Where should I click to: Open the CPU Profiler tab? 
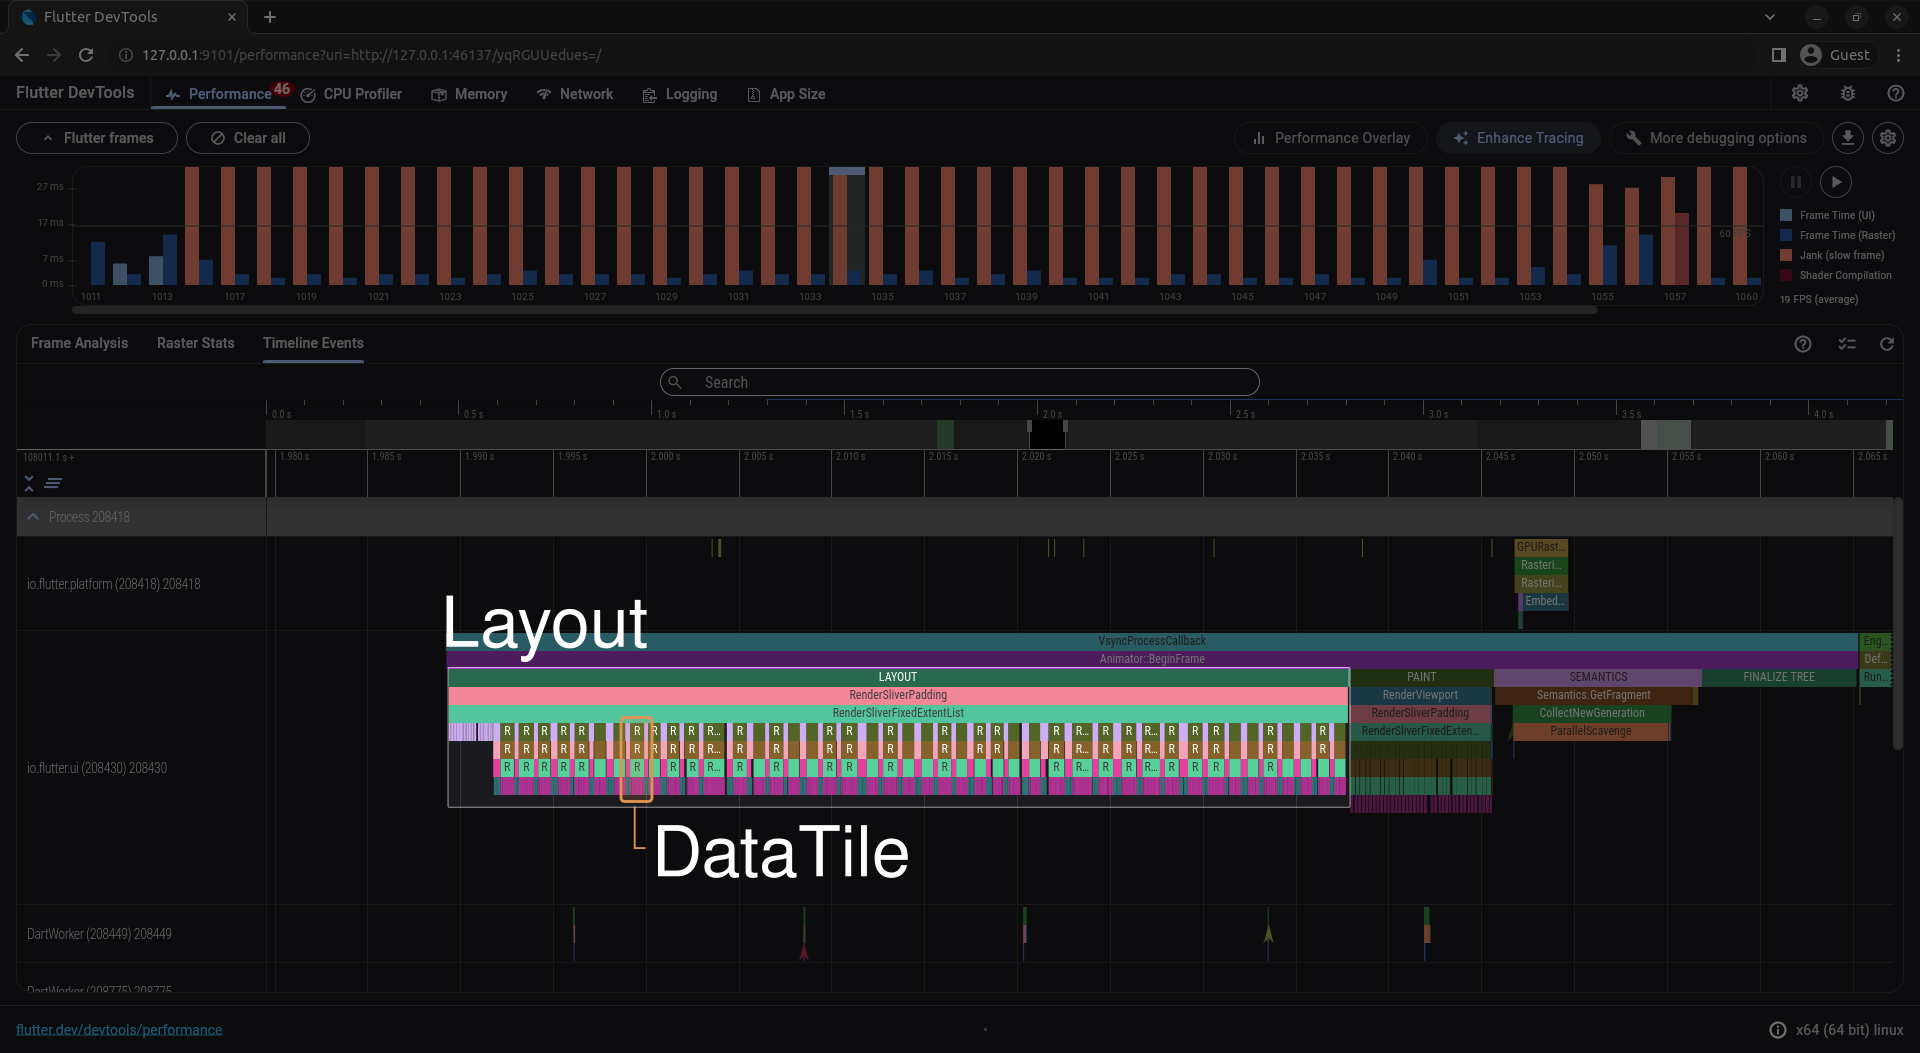351,94
